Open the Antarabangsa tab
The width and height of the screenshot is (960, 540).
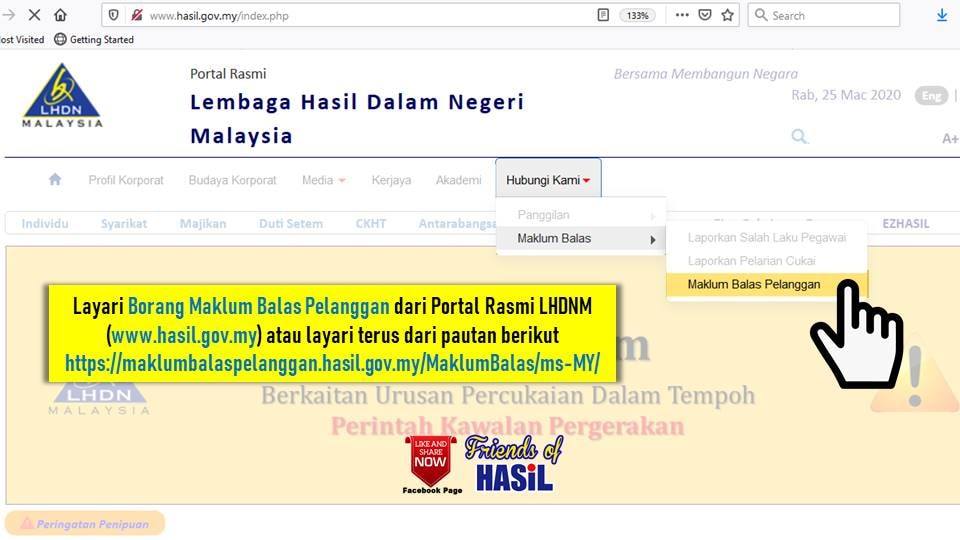tap(457, 223)
